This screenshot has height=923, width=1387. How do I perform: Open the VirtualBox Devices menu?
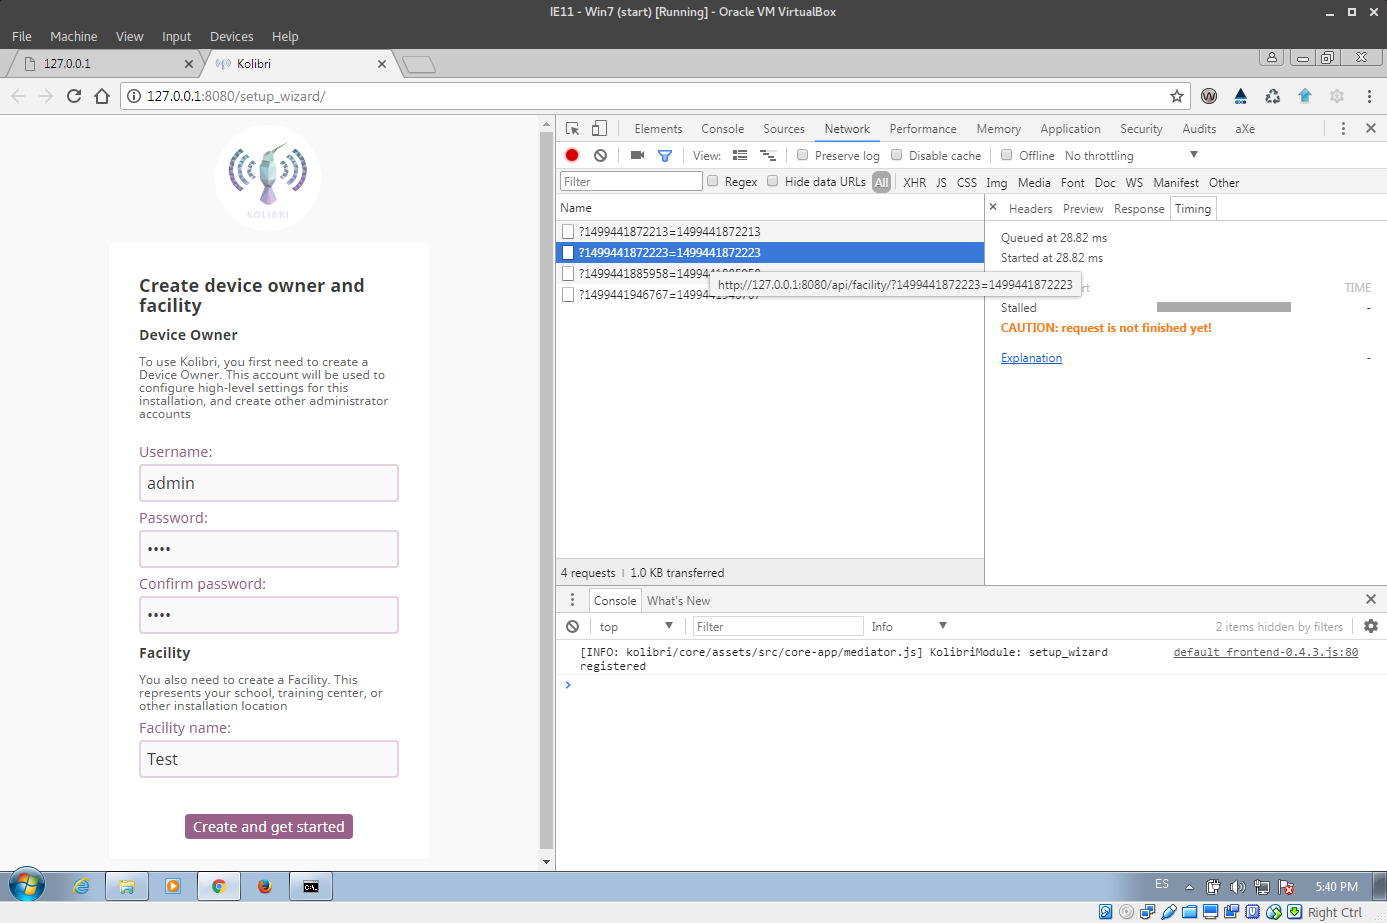[231, 36]
